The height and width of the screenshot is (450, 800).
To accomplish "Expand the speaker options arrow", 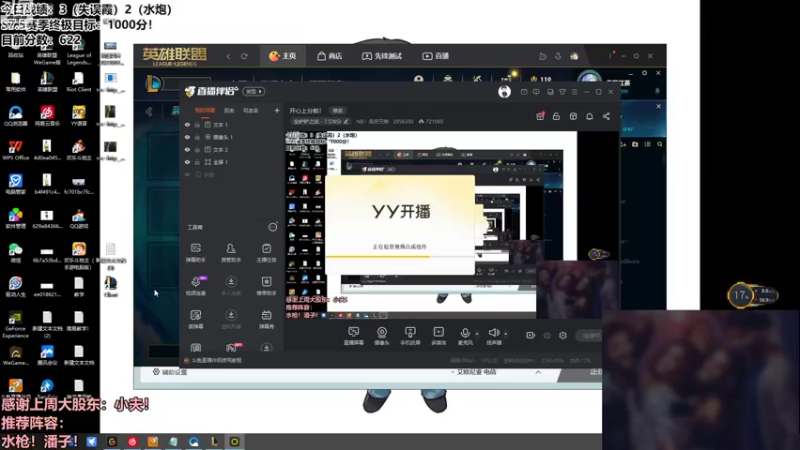I will [x=506, y=334].
